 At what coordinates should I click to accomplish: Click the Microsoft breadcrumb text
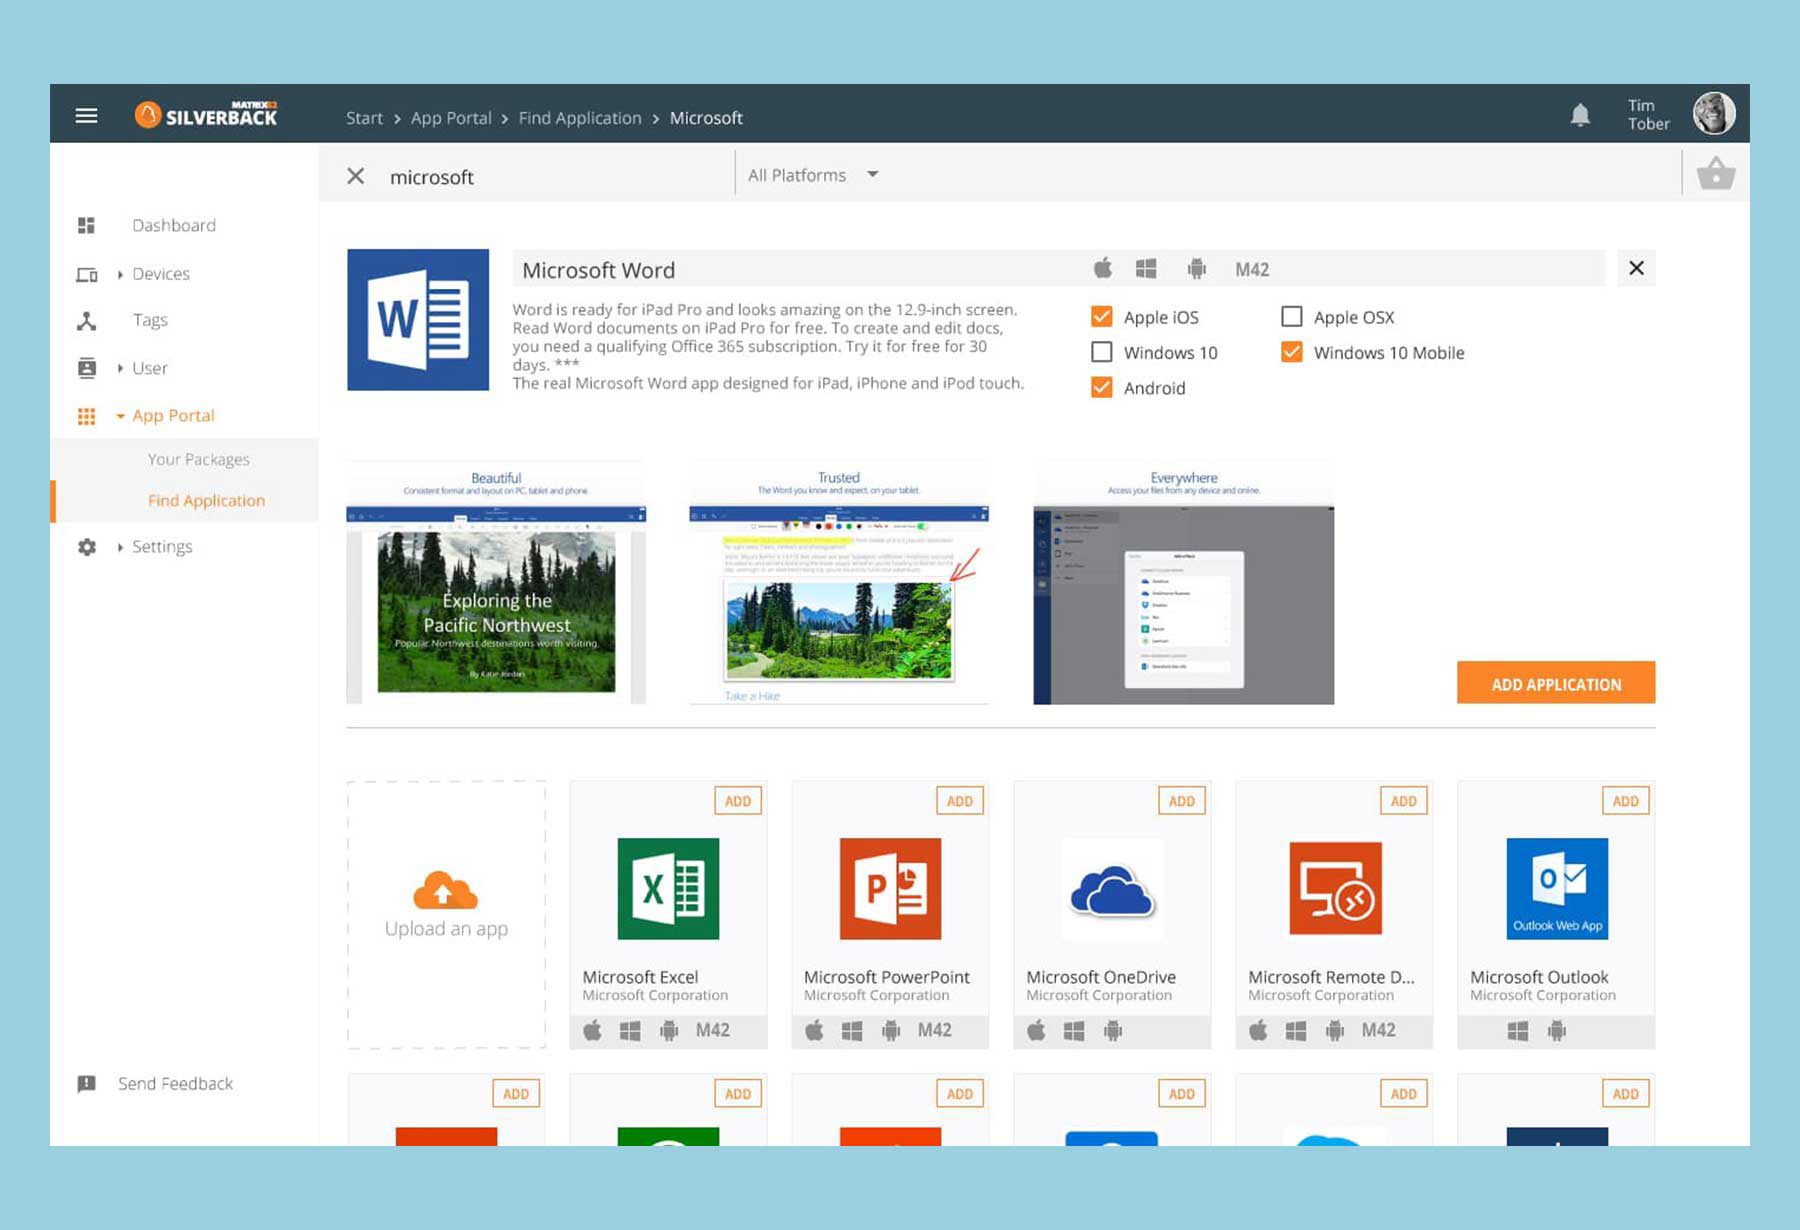(x=706, y=118)
